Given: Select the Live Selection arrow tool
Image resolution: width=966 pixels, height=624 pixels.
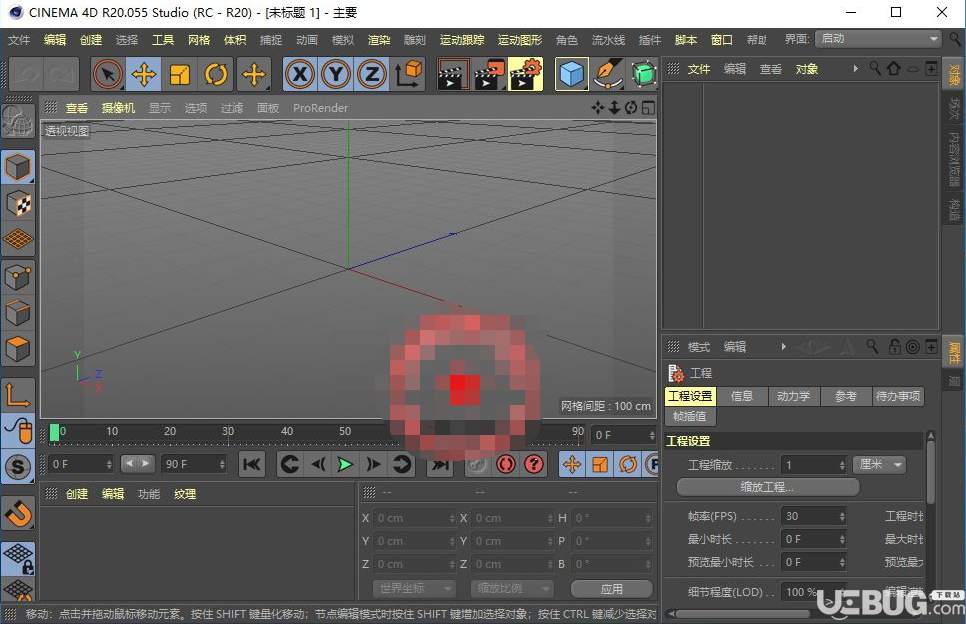Looking at the screenshot, I should [x=108, y=75].
